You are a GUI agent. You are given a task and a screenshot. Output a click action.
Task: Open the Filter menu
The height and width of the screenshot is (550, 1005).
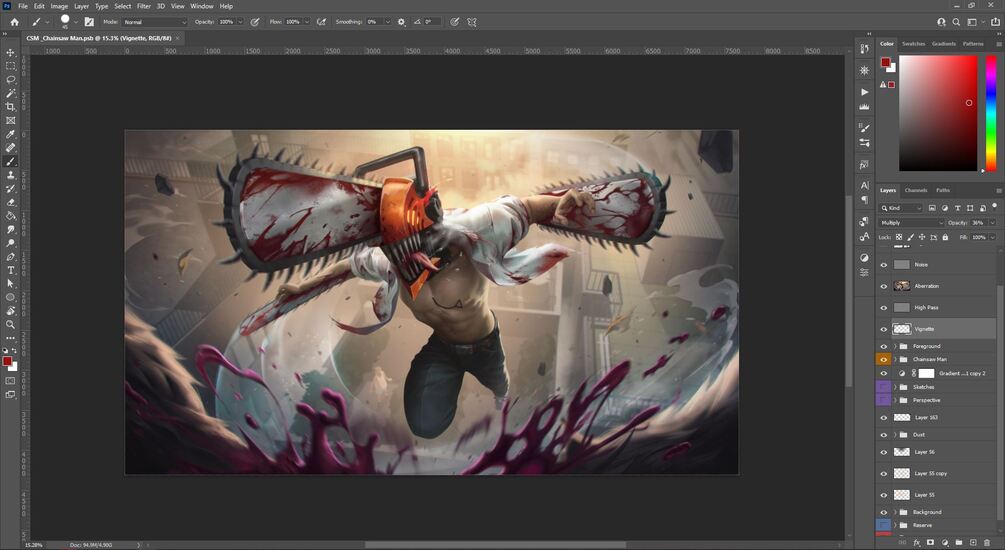pyautogui.click(x=144, y=6)
